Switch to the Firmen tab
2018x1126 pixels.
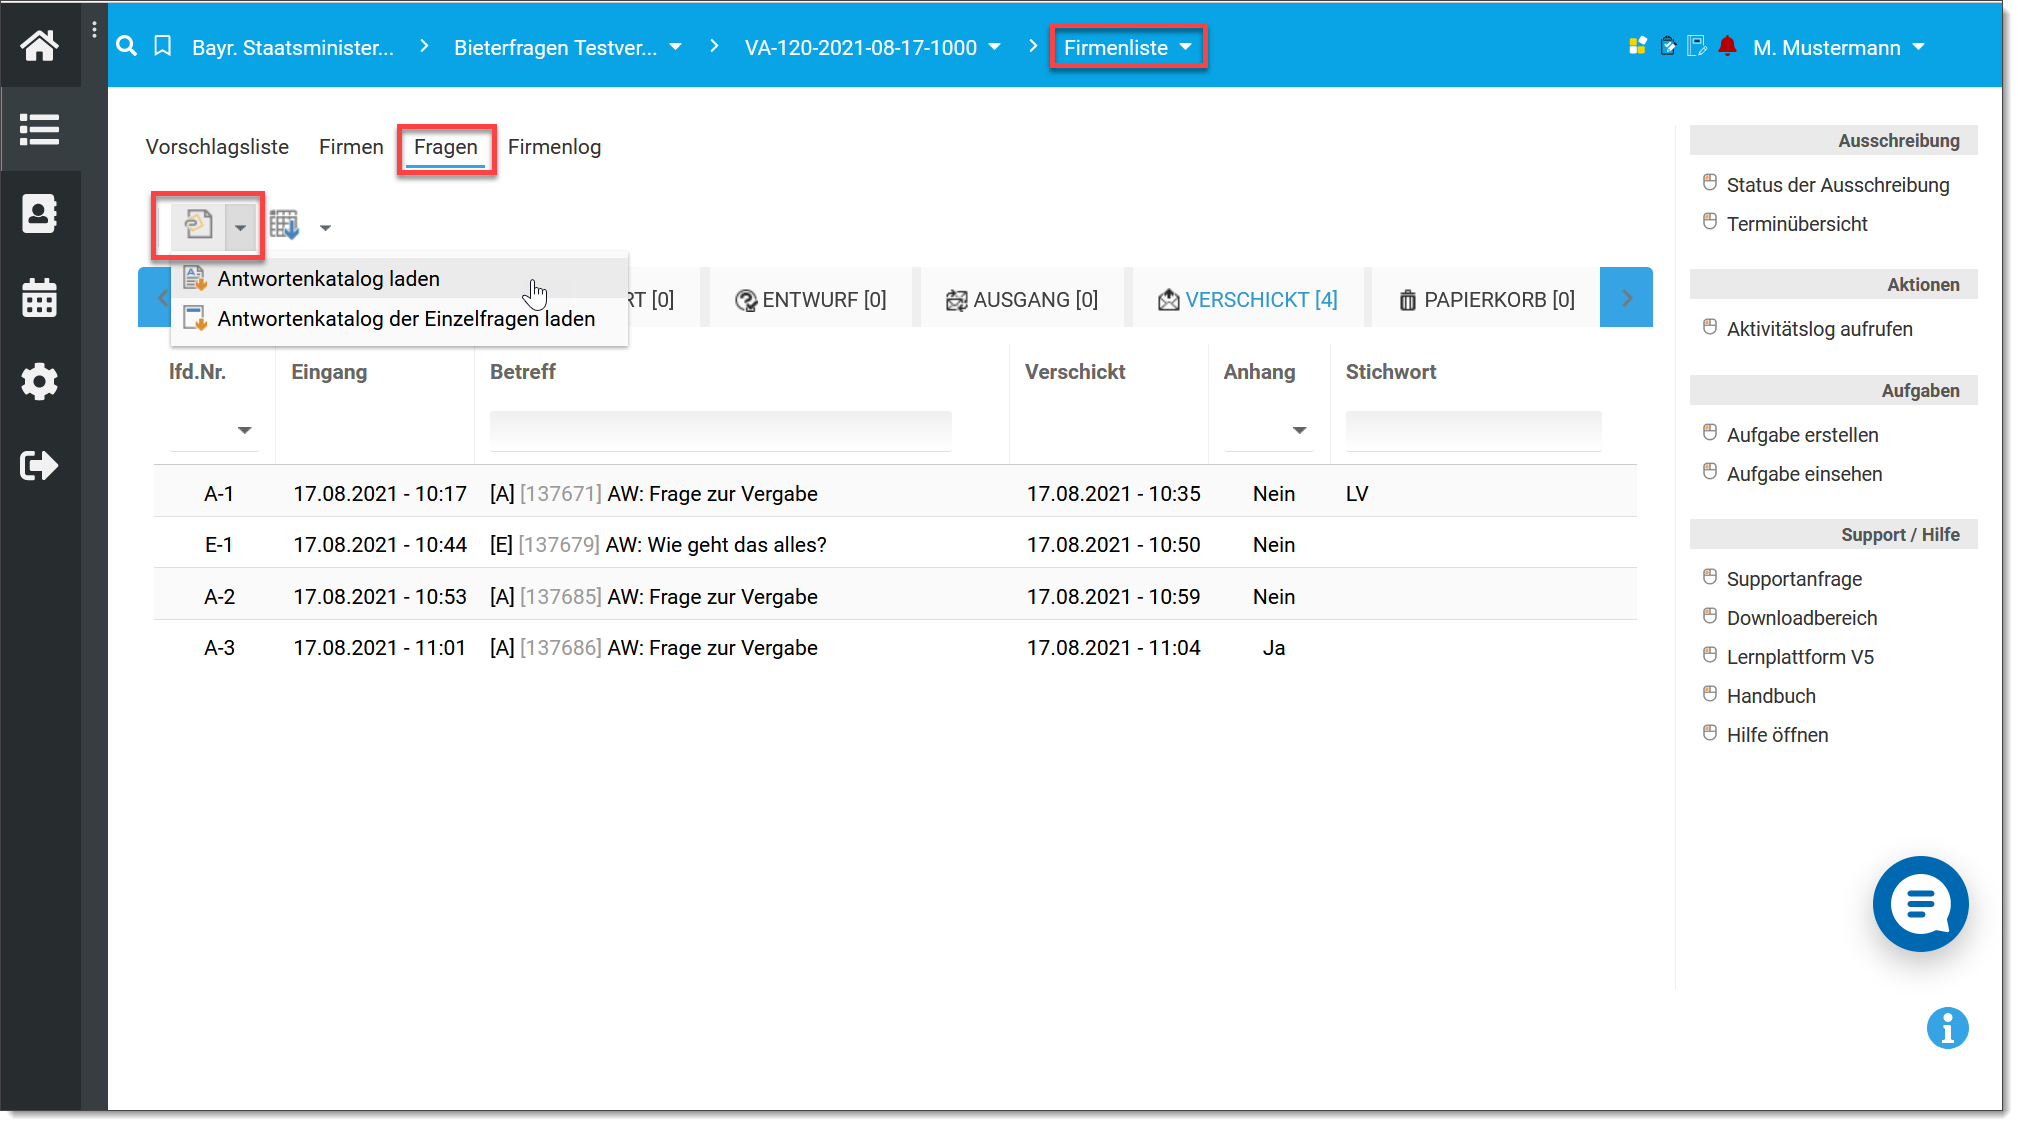tap(351, 147)
